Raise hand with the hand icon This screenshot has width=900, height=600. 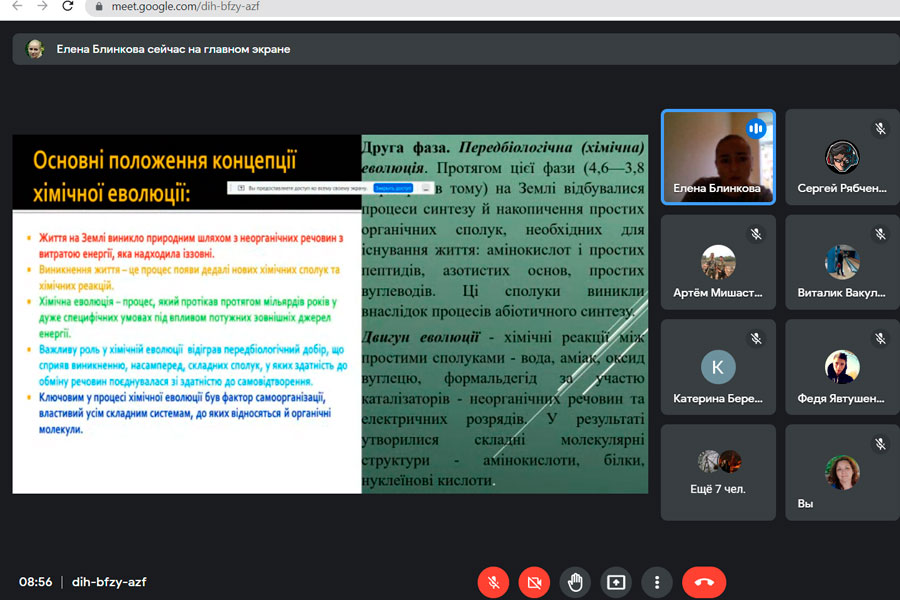pos(575,582)
